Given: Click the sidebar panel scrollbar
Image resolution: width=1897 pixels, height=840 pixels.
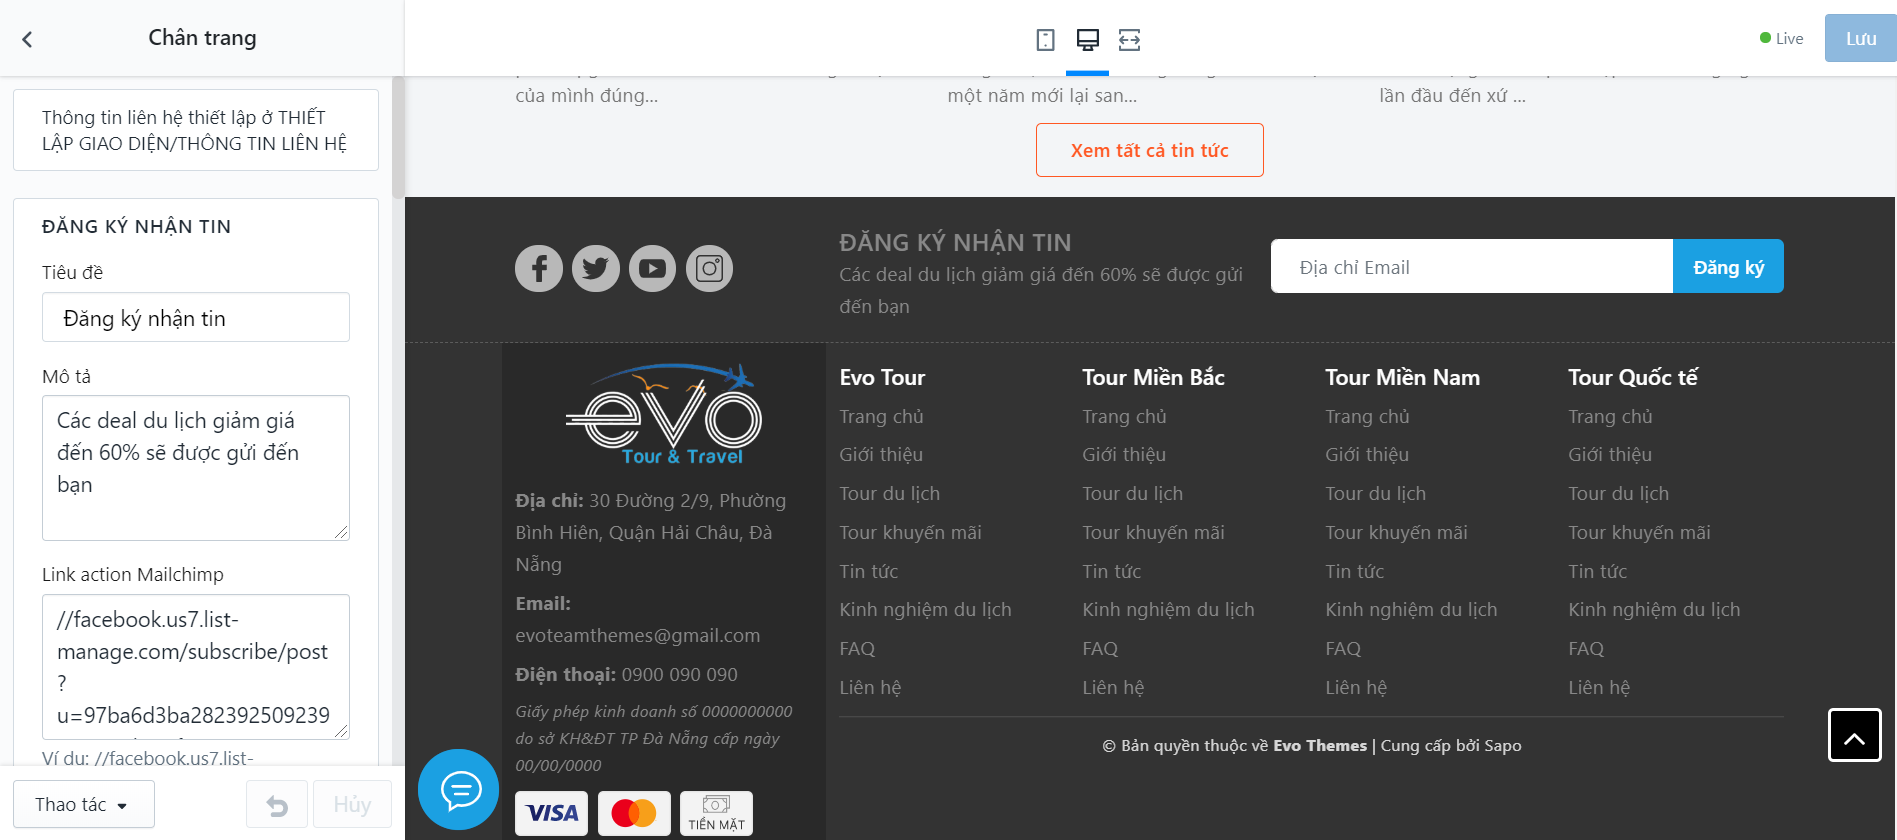Looking at the screenshot, I should tap(398, 138).
